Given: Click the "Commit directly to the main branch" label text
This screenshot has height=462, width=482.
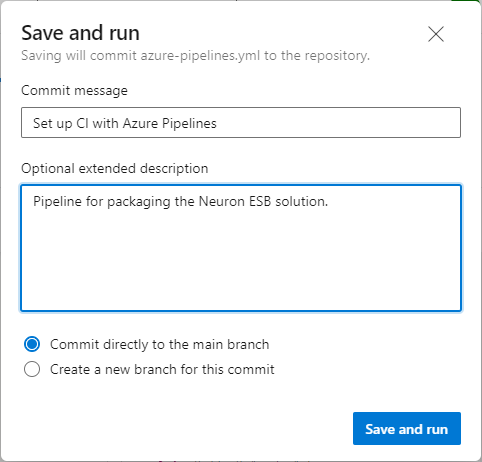Looking at the screenshot, I should [159, 344].
